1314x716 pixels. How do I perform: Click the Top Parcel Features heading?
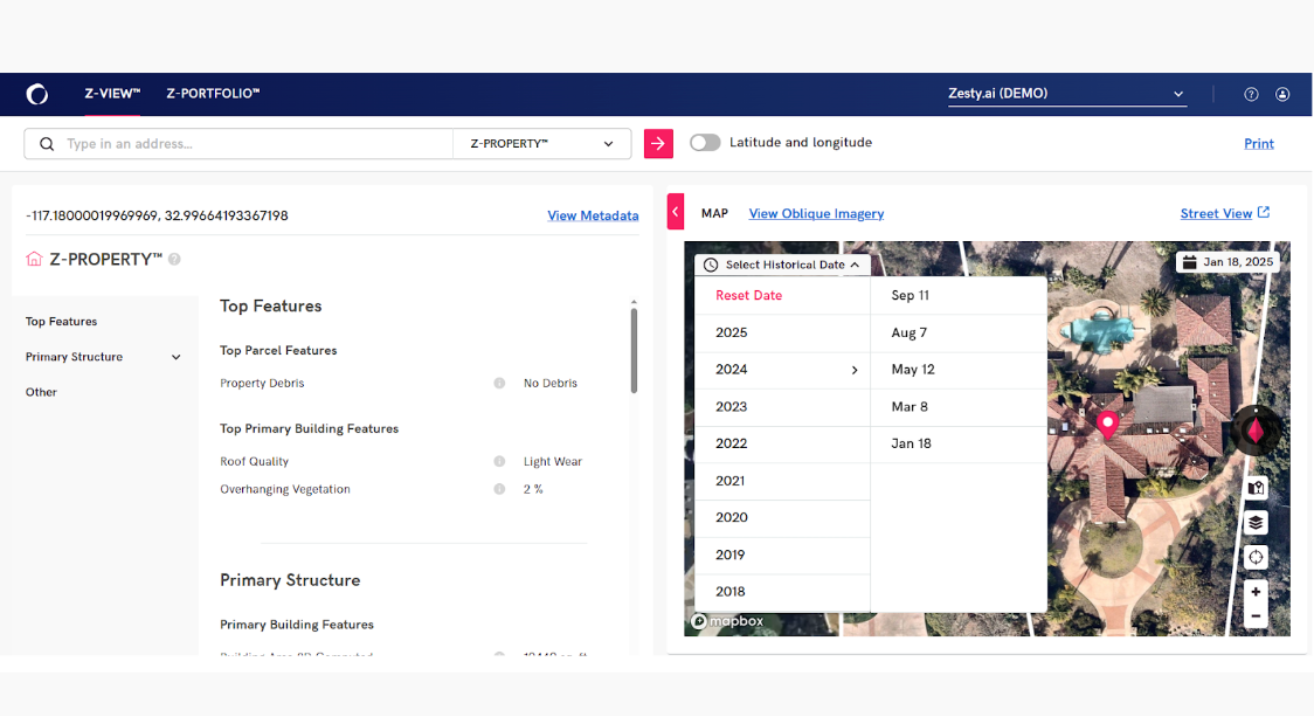pos(278,350)
